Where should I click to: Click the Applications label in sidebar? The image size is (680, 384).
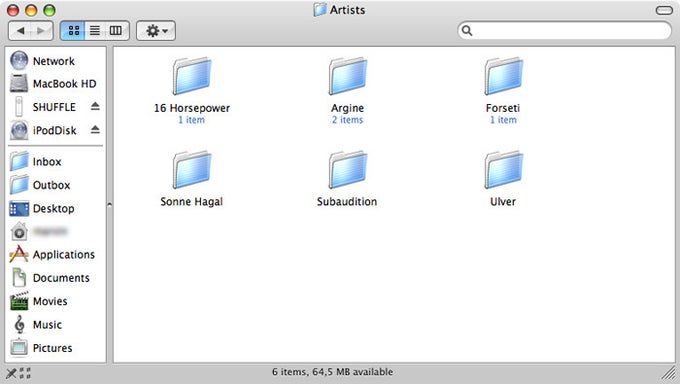[x=64, y=255]
